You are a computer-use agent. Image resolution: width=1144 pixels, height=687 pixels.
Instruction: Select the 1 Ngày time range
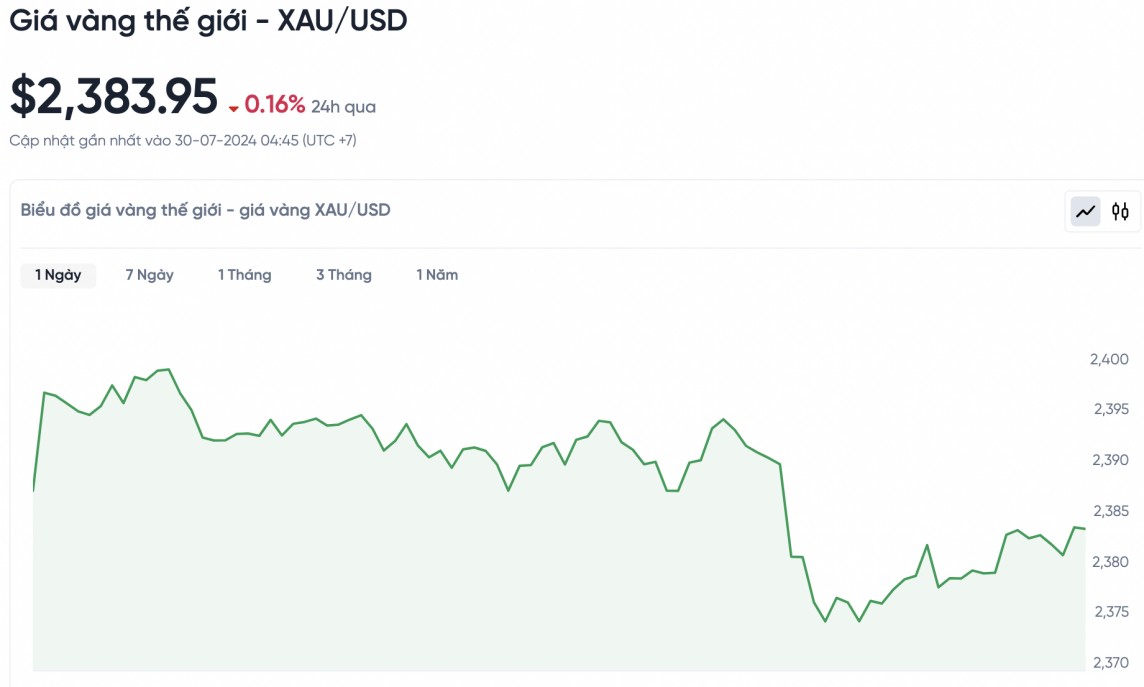[x=58, y=275]
